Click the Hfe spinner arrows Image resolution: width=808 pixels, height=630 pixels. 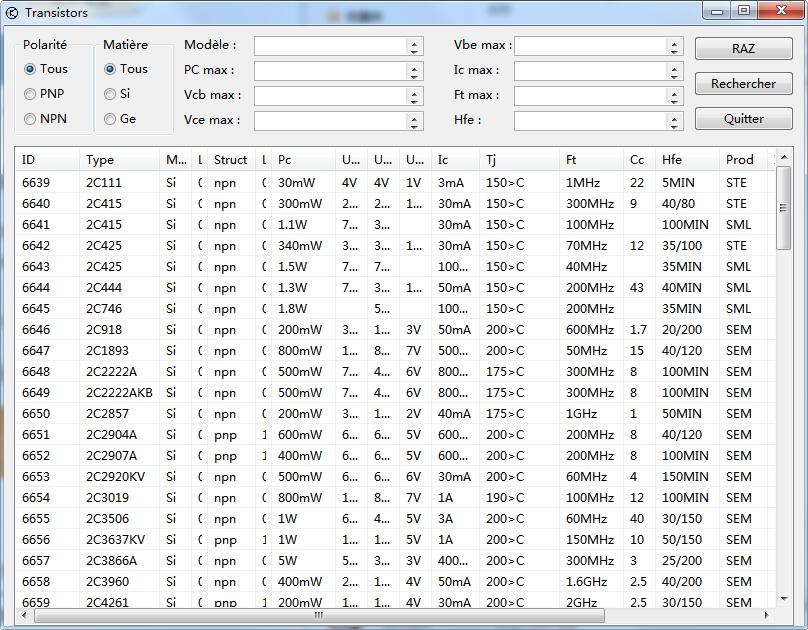[x=675, y=121]
